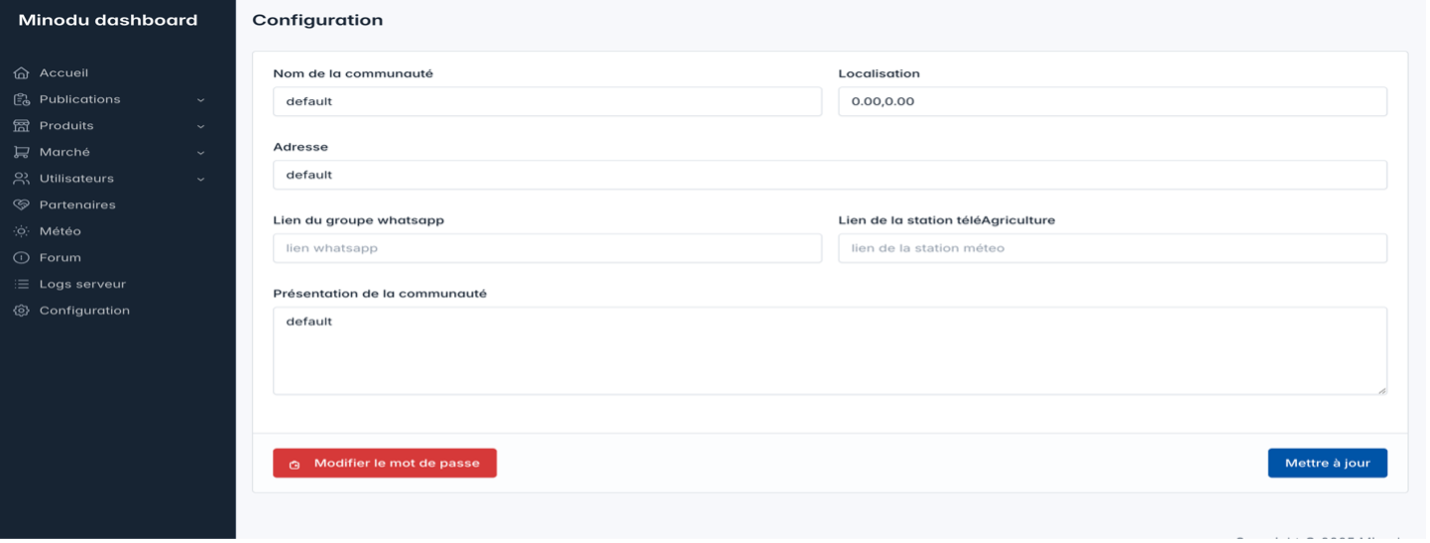Expand the Publications submenu chevron

(x=200, y=100)
